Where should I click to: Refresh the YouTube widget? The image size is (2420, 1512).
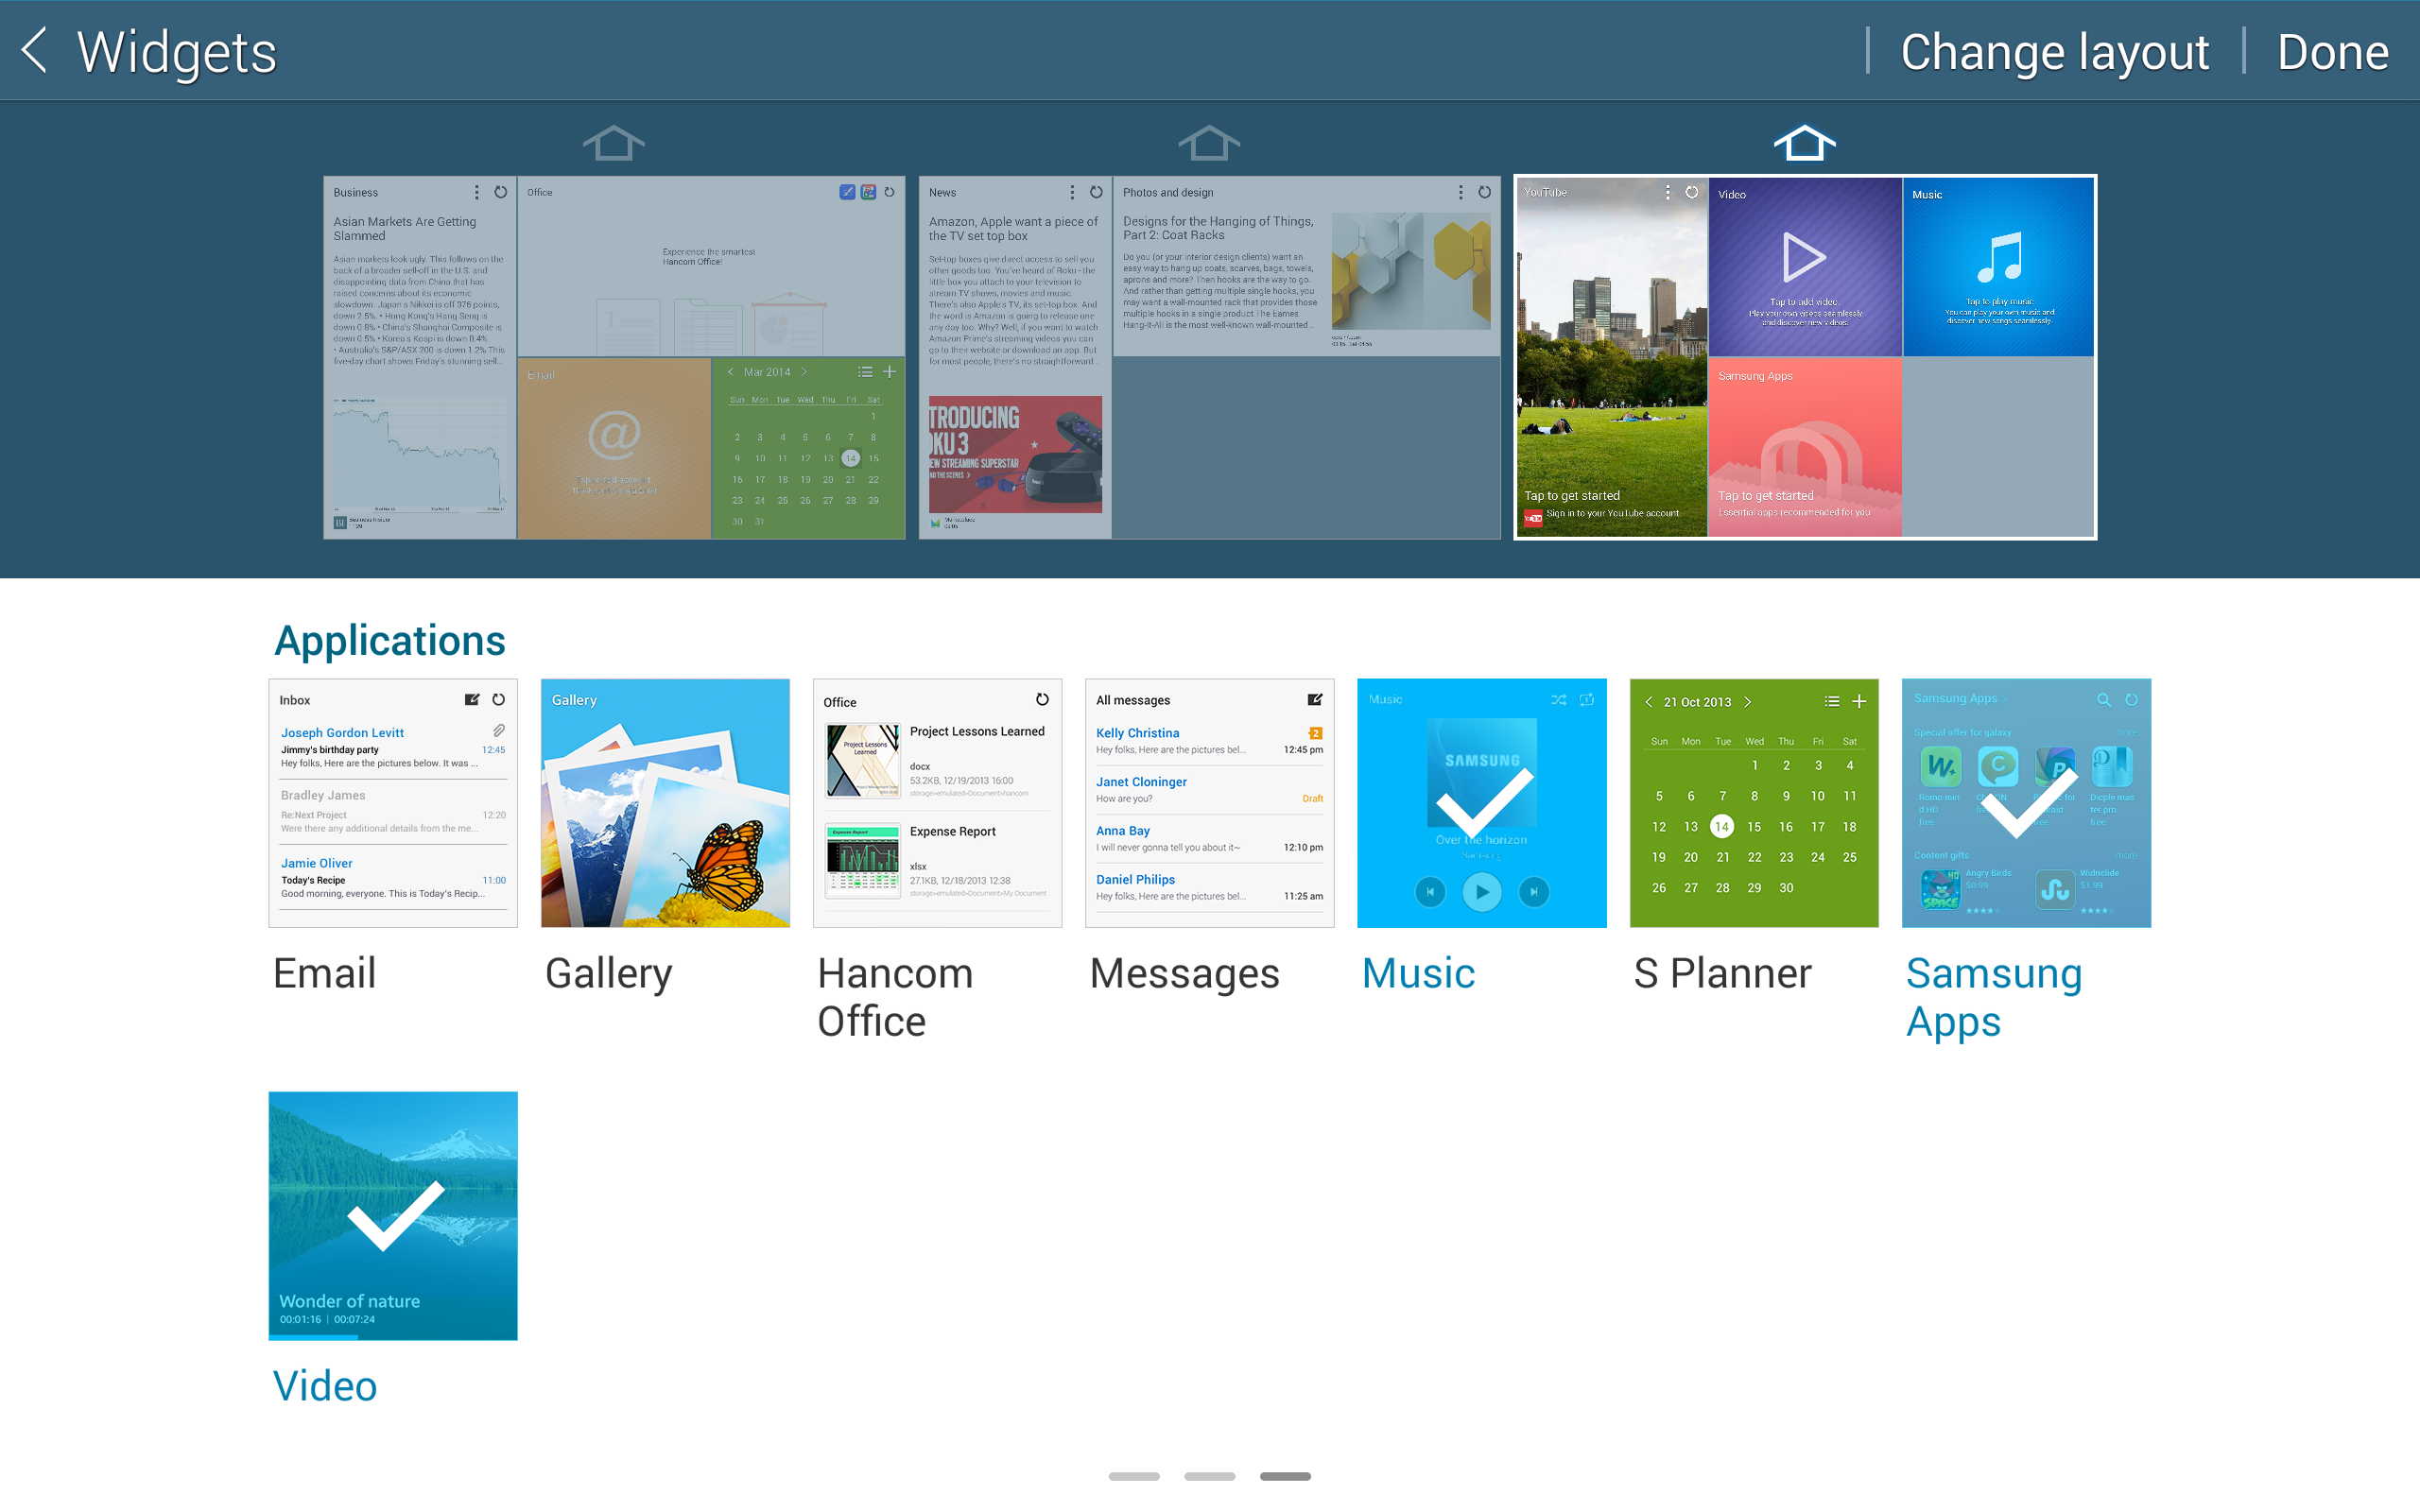[1691, 192]
